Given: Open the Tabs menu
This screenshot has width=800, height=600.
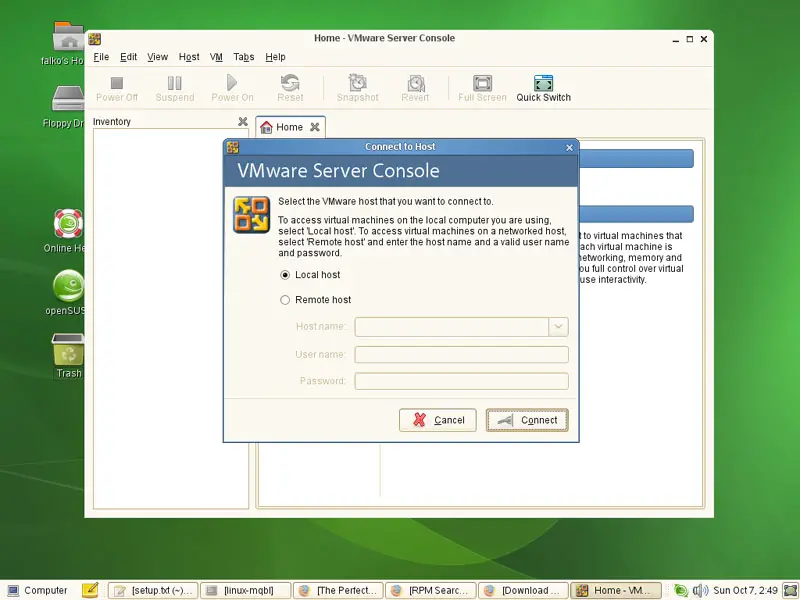Looking at the screenshot, I should [244, 57].
